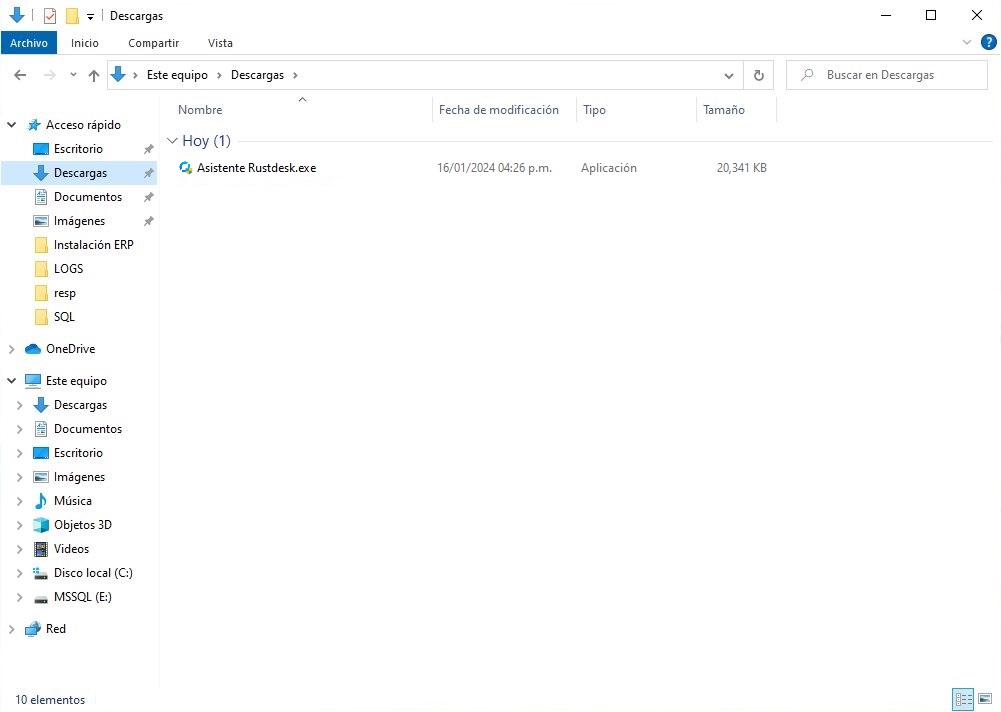
Task: Go up one folder level
Action: (93, 74)
